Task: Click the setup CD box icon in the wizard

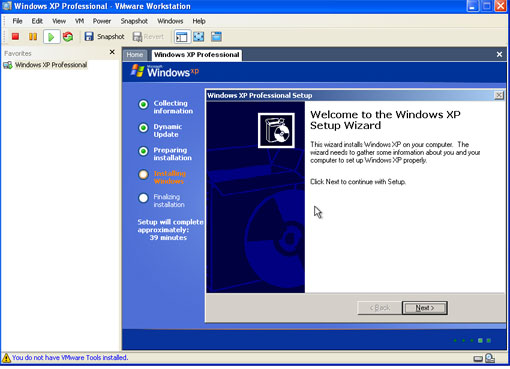Action: click(x=276, y=130)
